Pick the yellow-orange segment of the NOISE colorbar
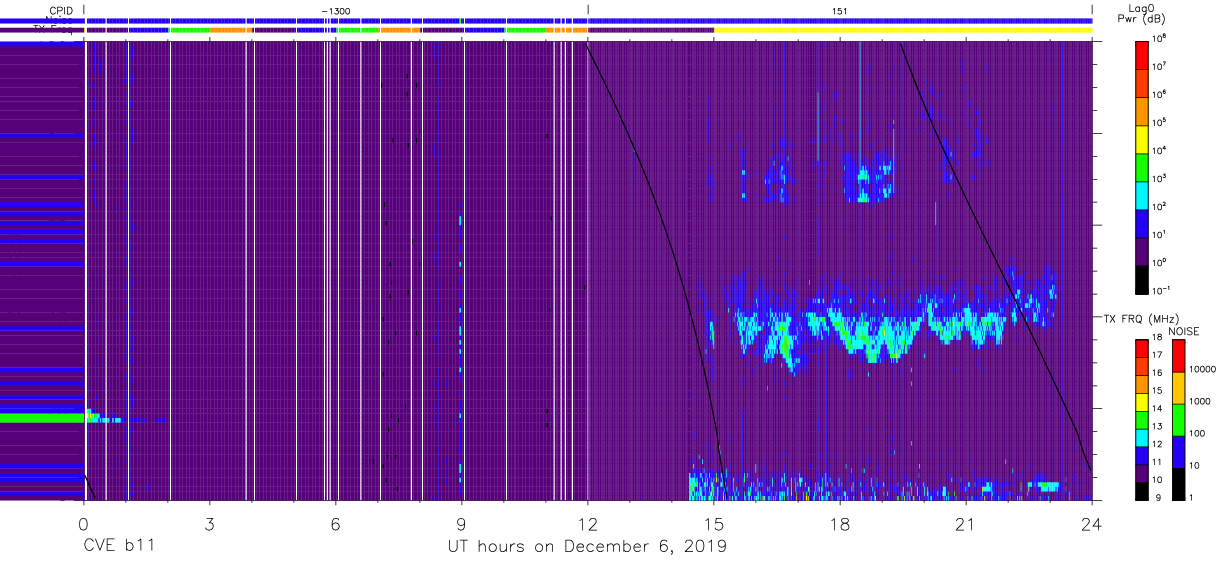1228x567 pixels. pos(1179,388)
